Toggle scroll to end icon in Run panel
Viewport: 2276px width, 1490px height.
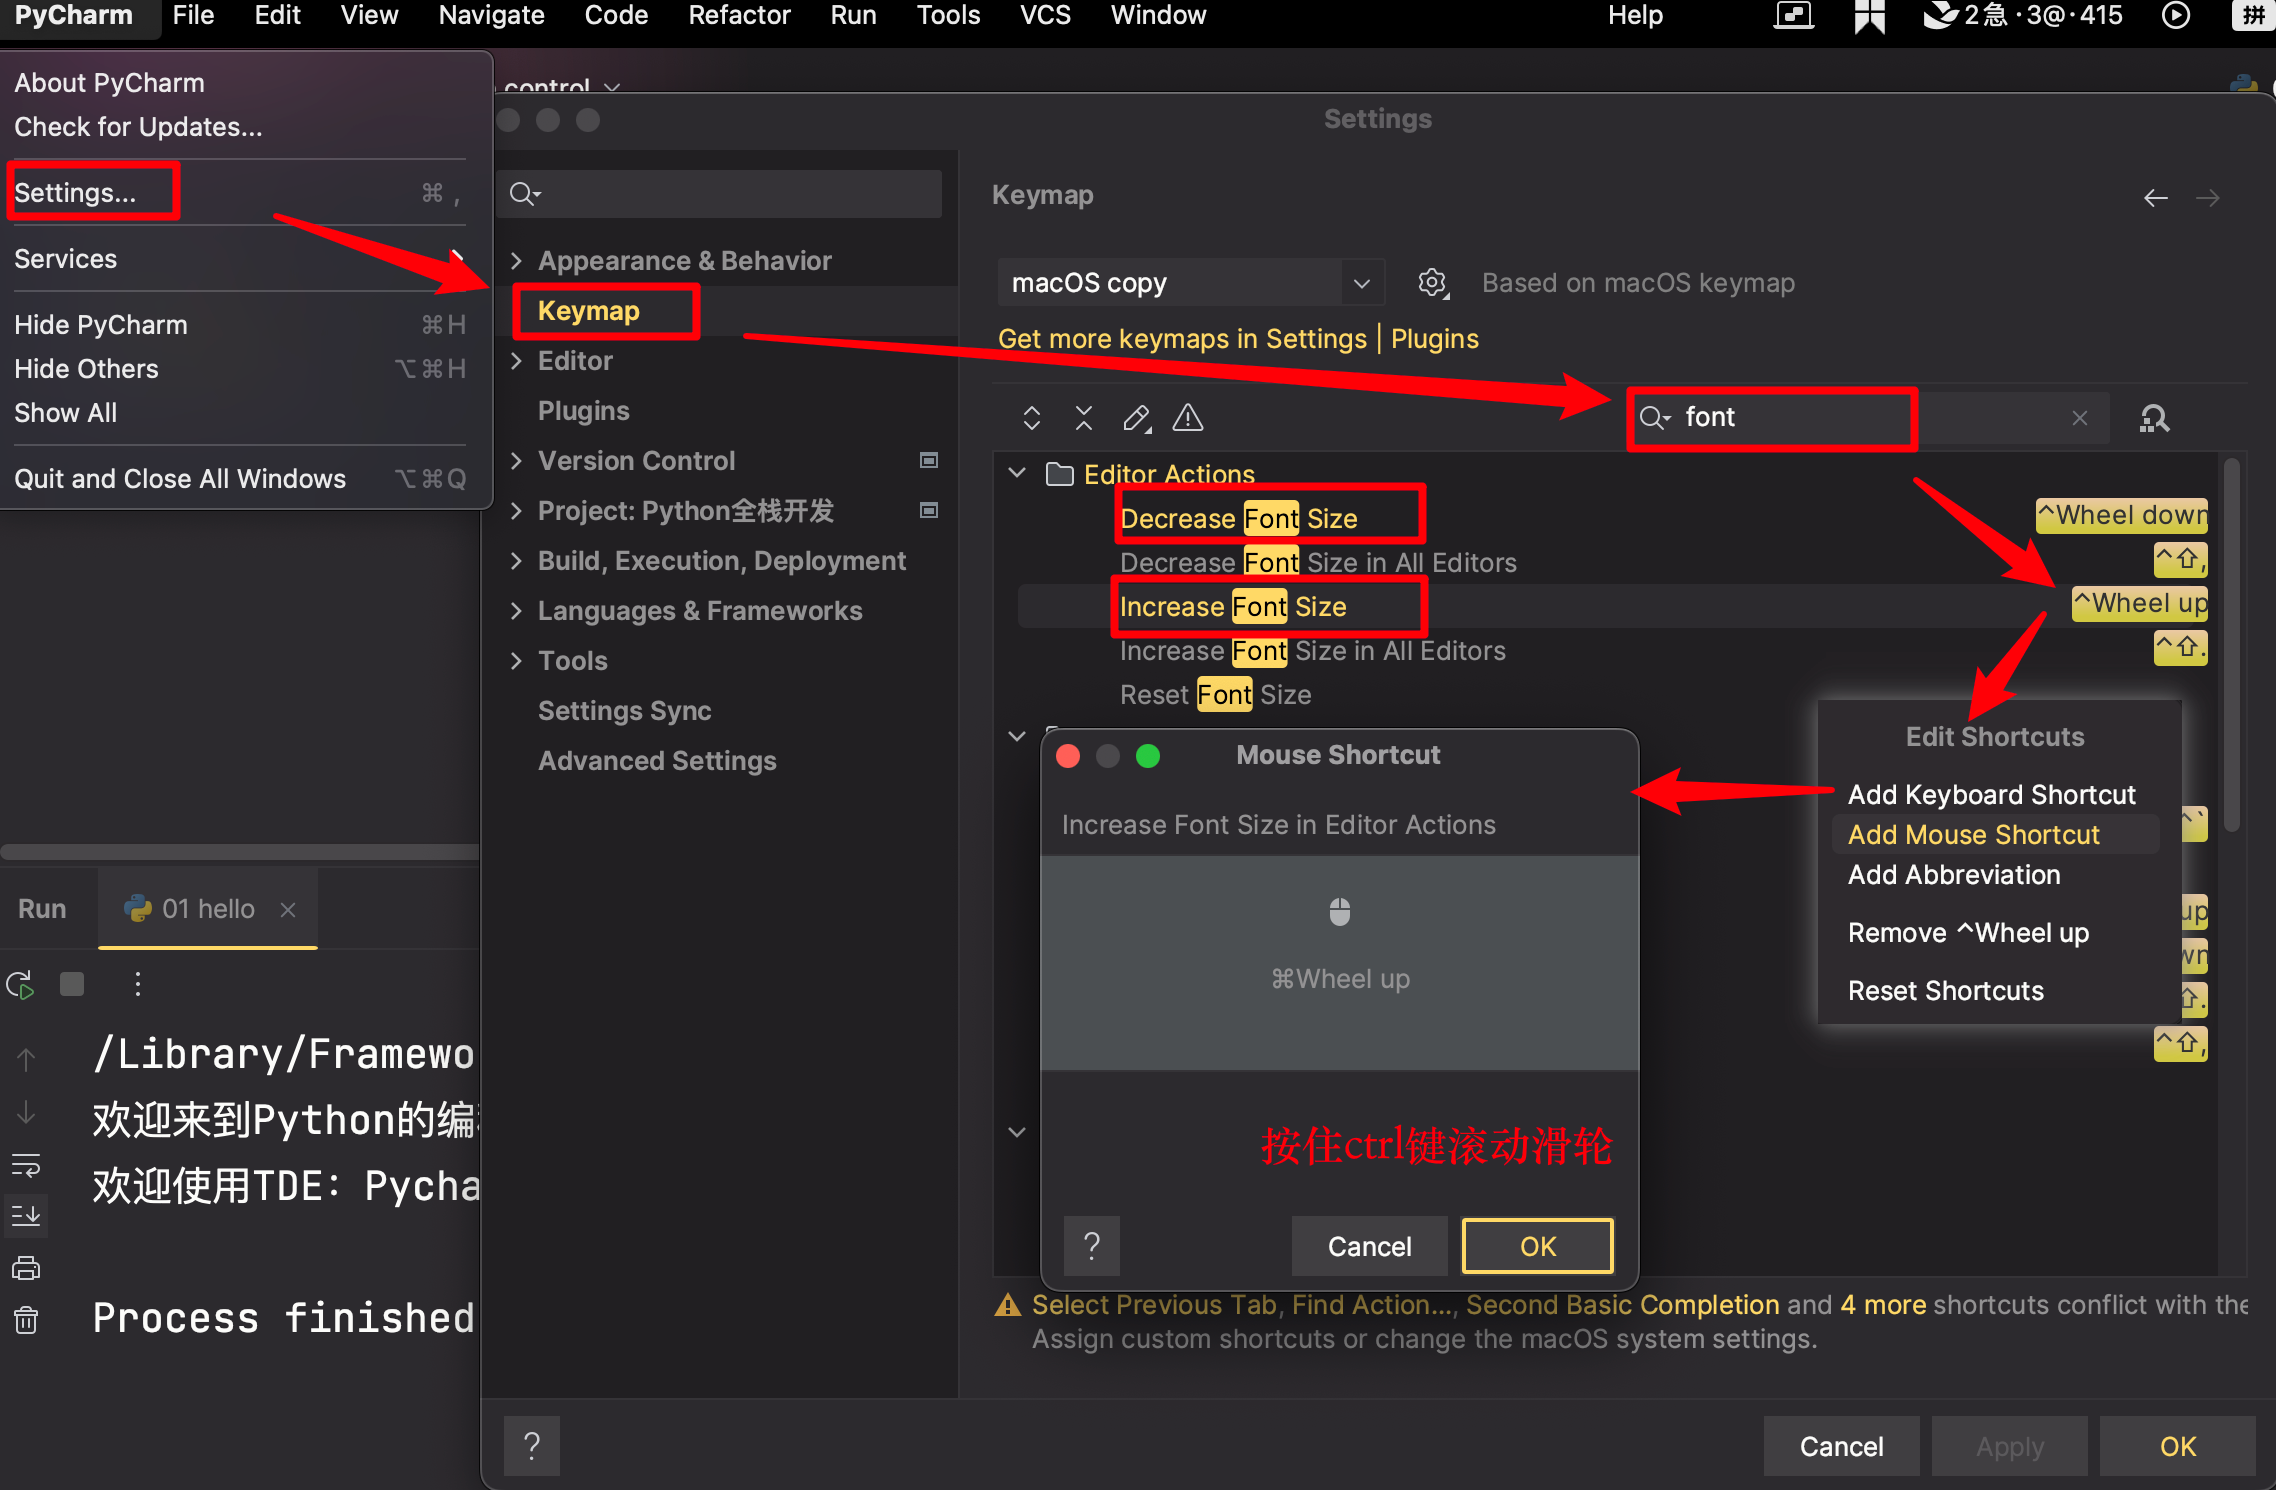click(x=26, y=1216)
